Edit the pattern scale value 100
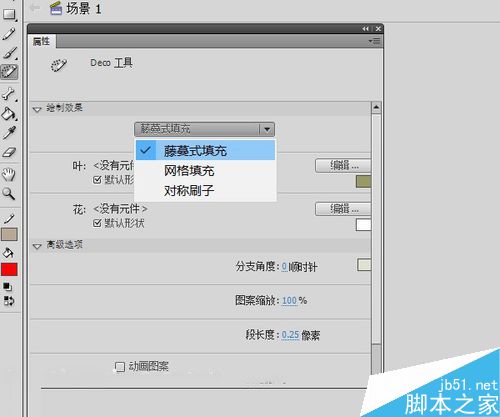 (289, 301)
